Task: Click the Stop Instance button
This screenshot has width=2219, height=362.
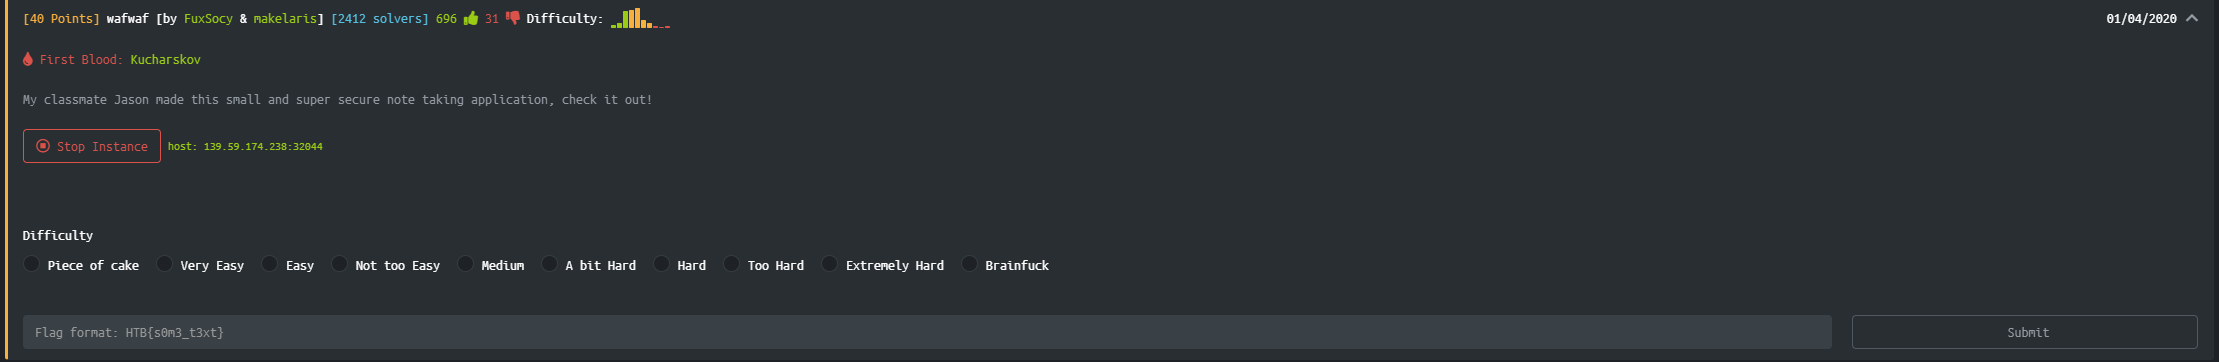Action: coord(92,146)
